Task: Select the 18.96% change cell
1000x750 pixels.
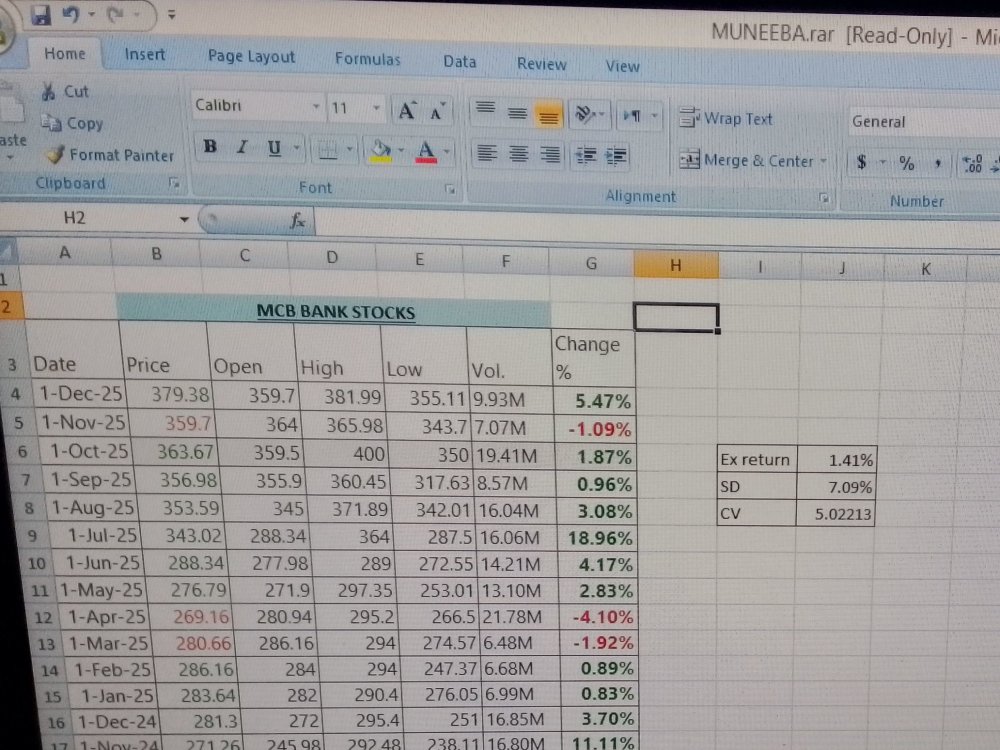Action: click(x=598, y=538)
